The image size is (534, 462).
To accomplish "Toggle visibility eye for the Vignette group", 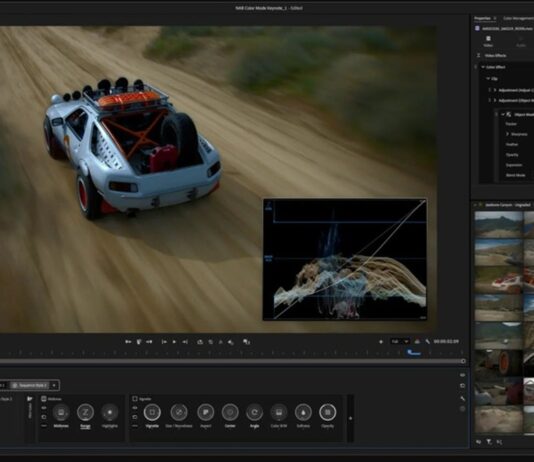I will pyautogui.click(x=135, y=408).
